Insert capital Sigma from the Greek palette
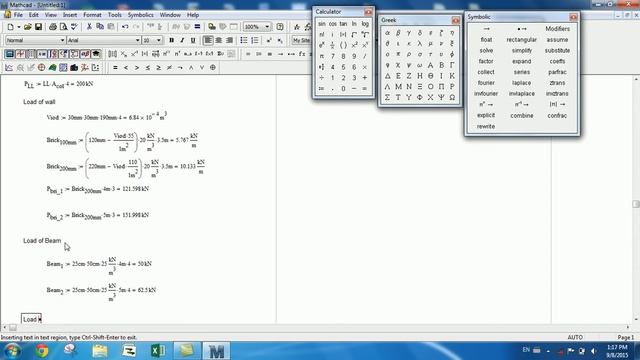The image size is (640, 360). (387, 98)
